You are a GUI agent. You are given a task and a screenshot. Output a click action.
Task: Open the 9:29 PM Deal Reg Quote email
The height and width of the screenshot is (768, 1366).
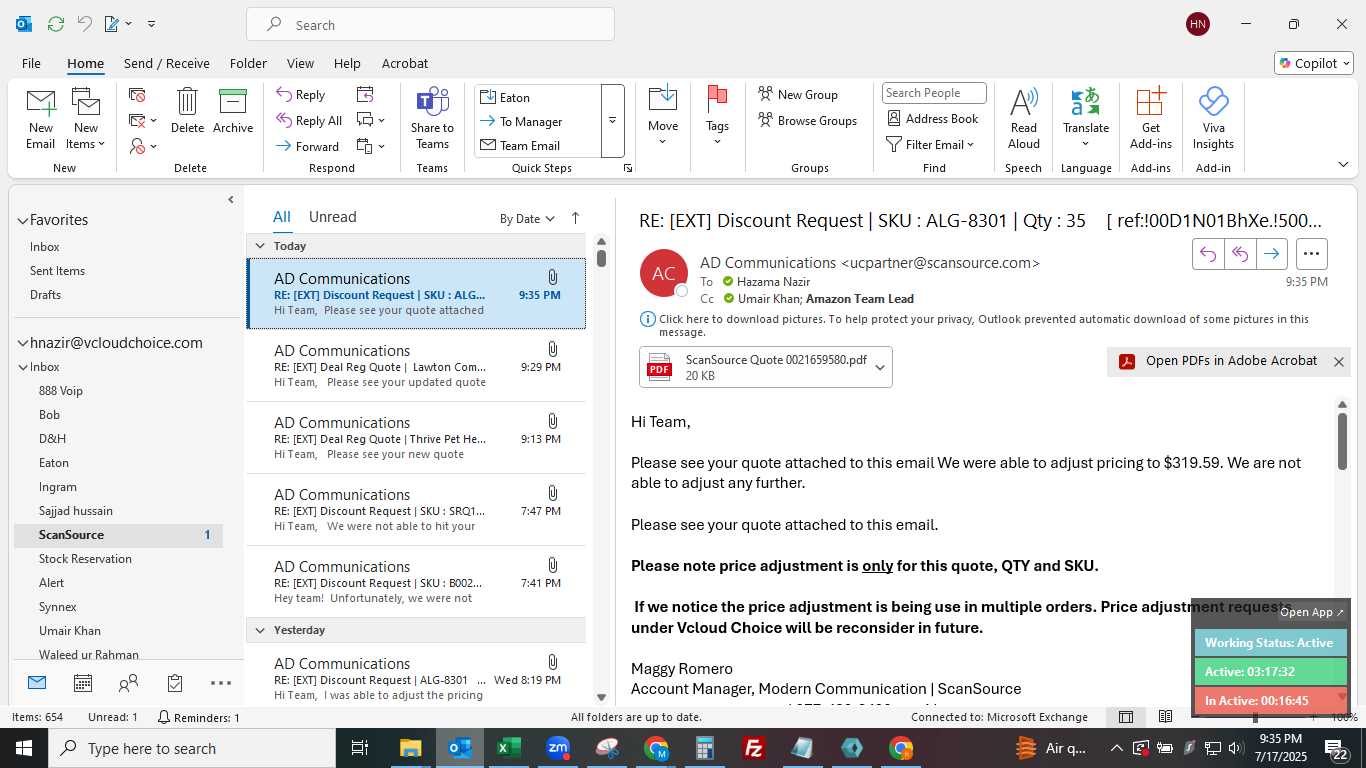tap(416, 366)
